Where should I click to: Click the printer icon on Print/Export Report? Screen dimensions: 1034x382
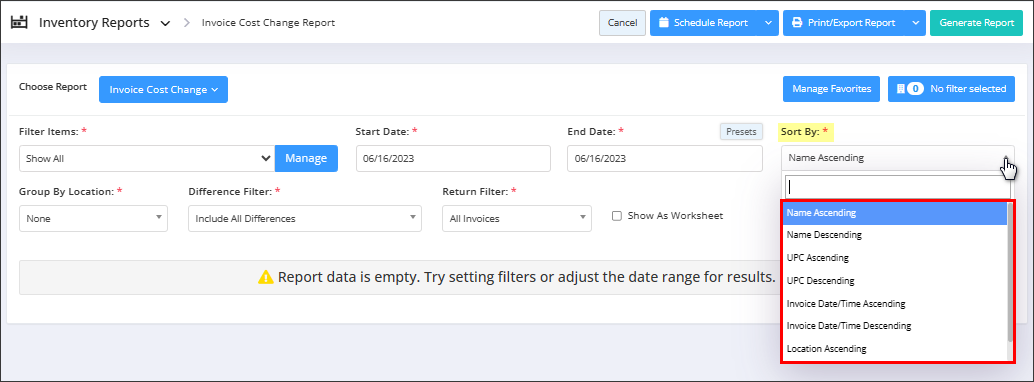click(x=797, y=22)
